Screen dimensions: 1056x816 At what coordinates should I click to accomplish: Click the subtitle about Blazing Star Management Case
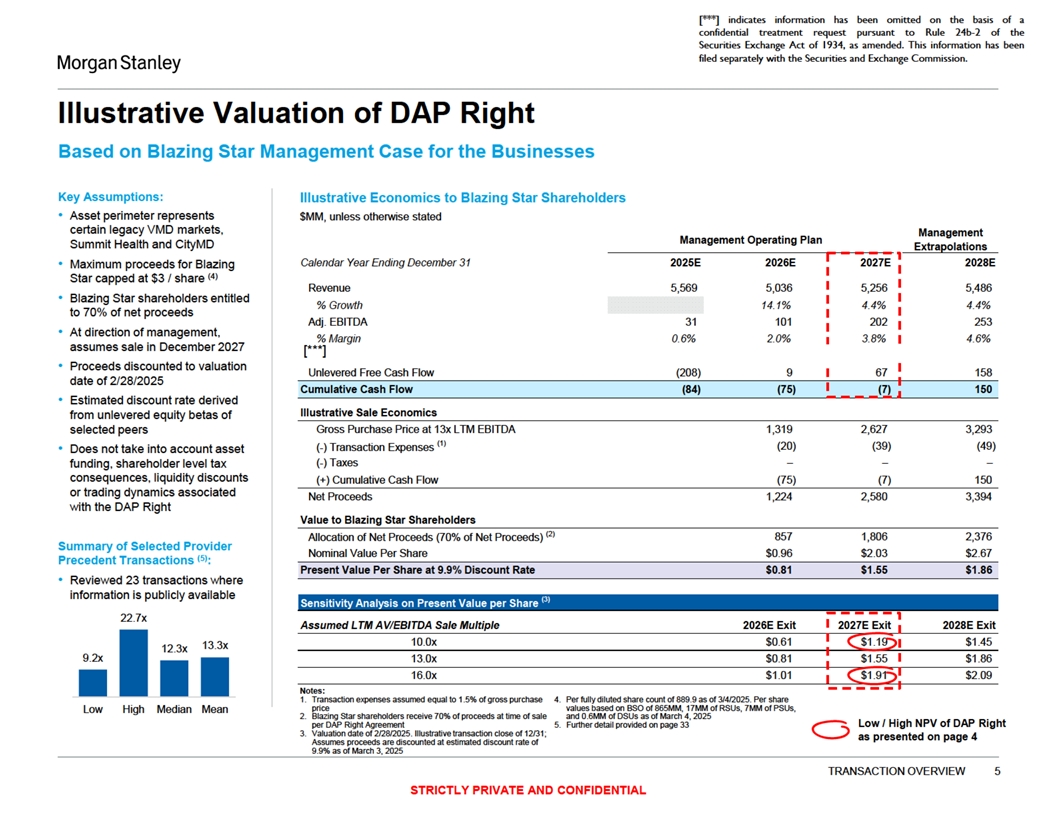pos(326,151)
